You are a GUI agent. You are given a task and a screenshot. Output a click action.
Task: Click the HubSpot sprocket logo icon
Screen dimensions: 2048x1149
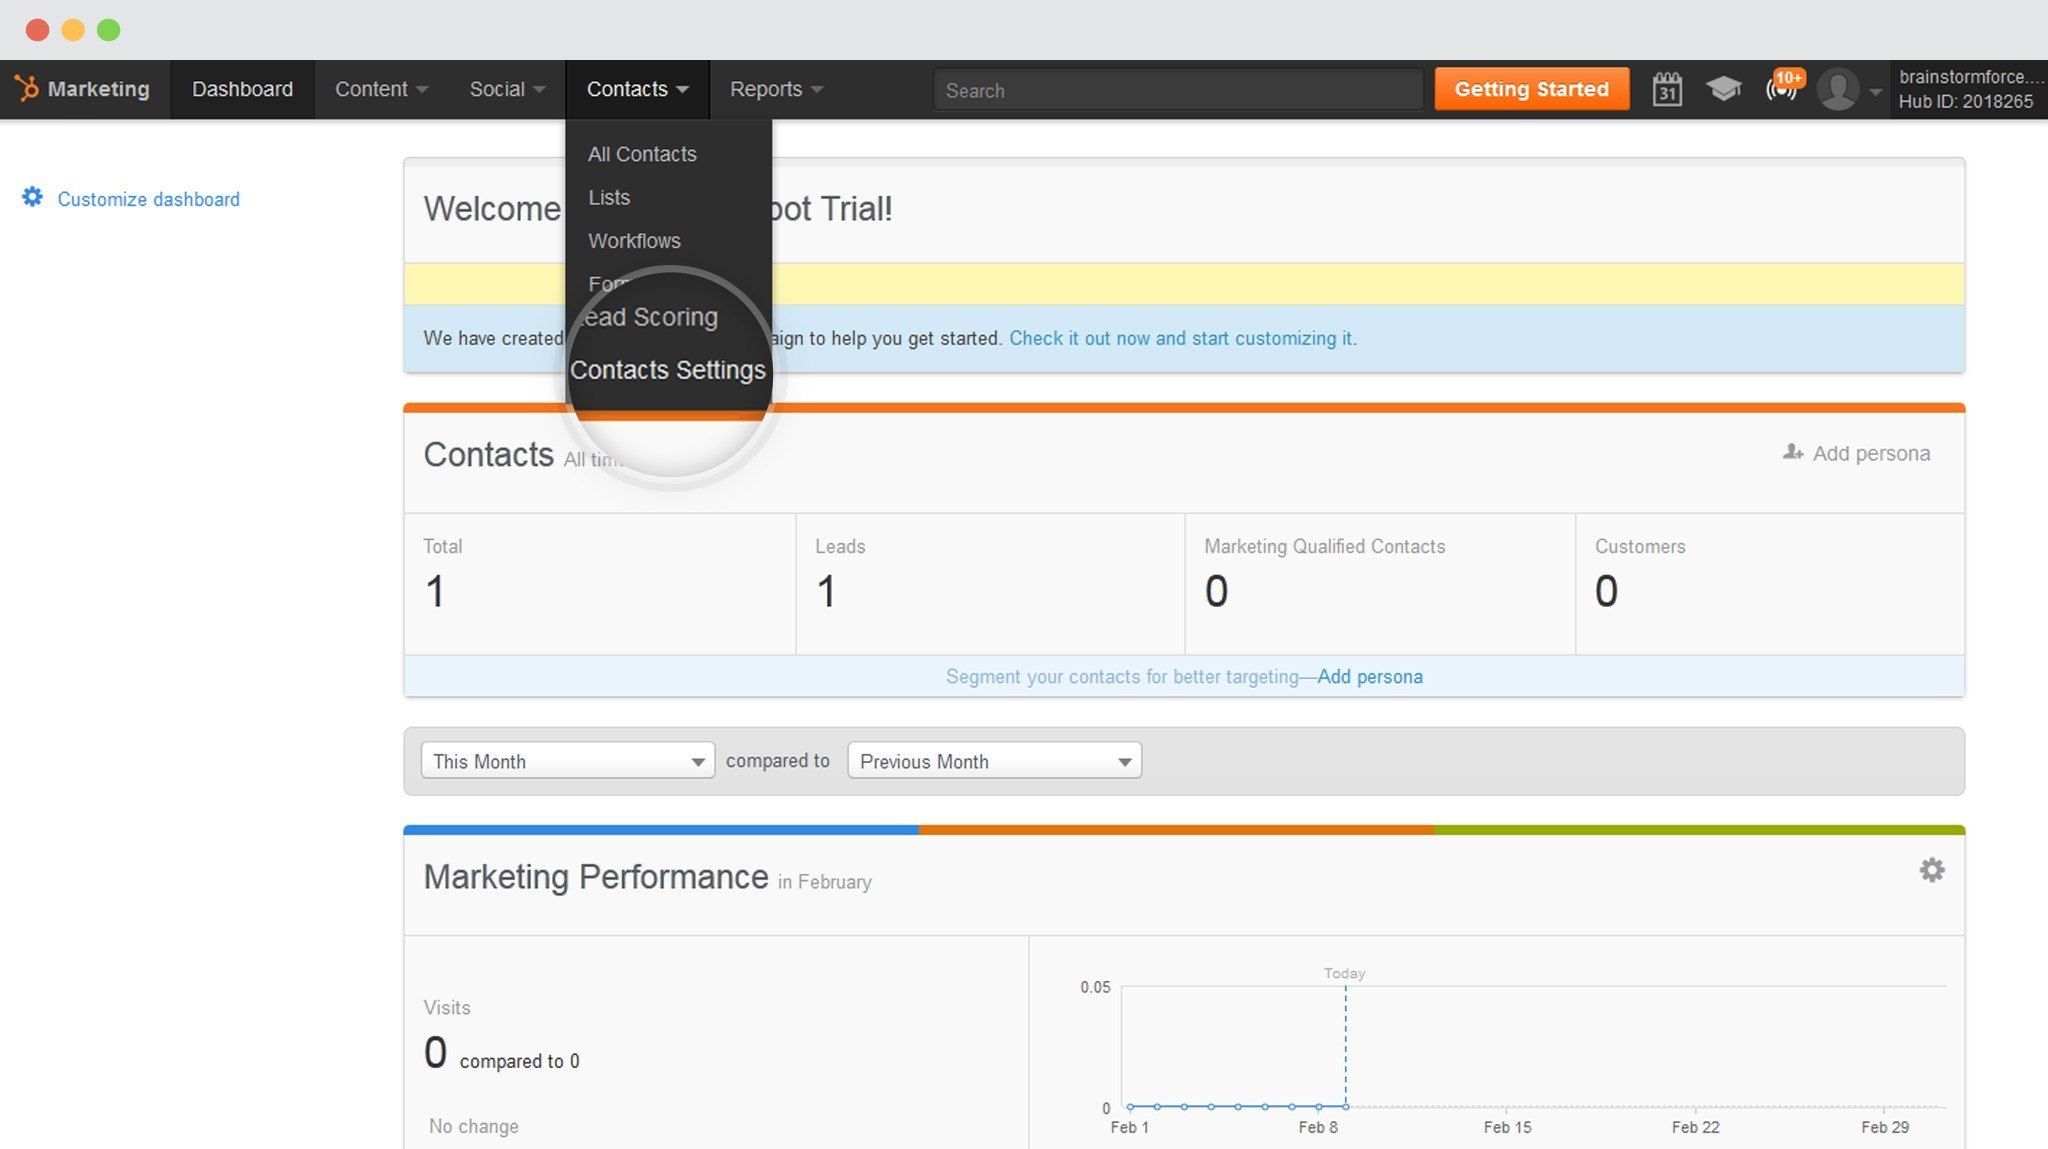click(27, 88)
